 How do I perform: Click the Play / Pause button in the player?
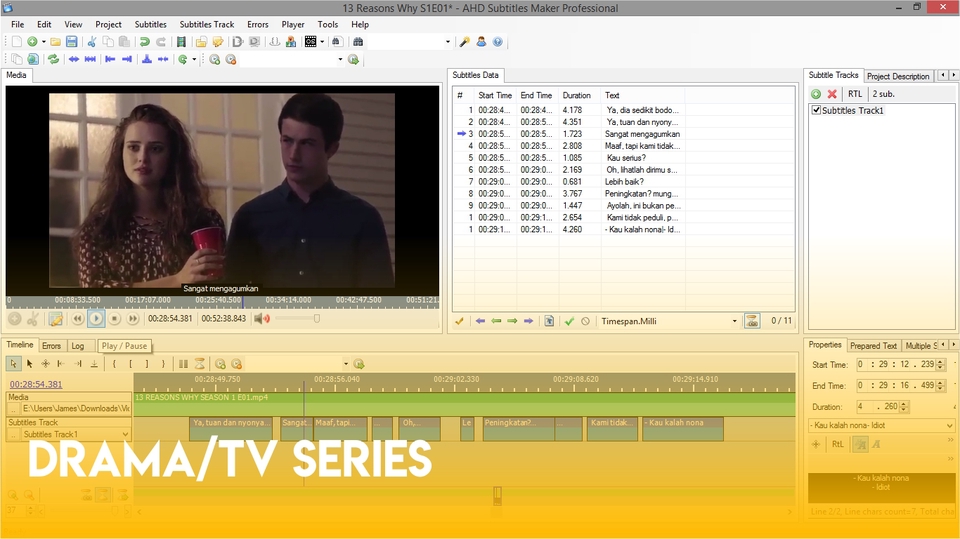pyautogui.click(x=96, y=318)
